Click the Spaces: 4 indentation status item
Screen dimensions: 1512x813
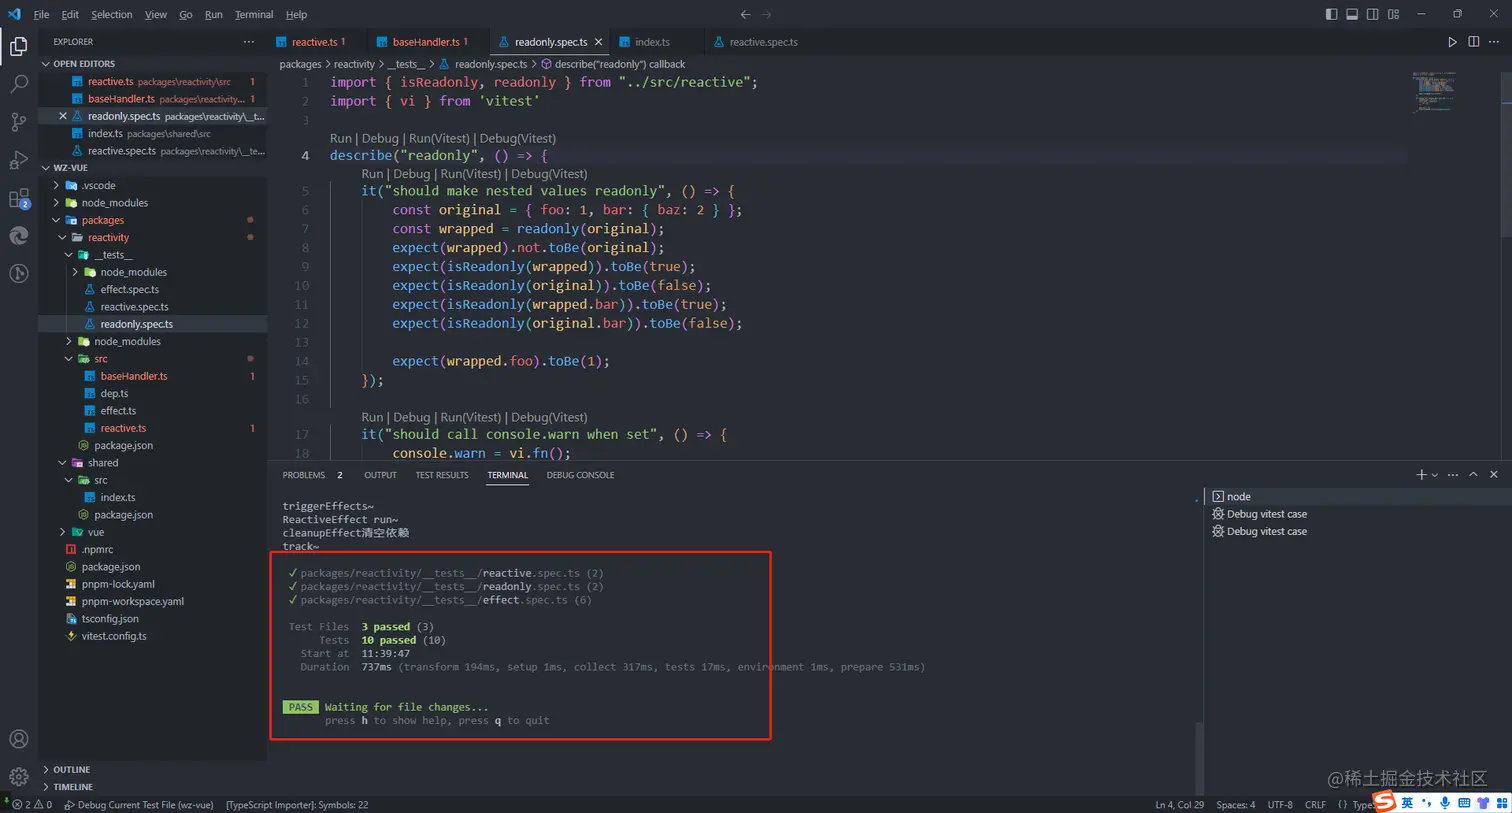point(1235,805)
